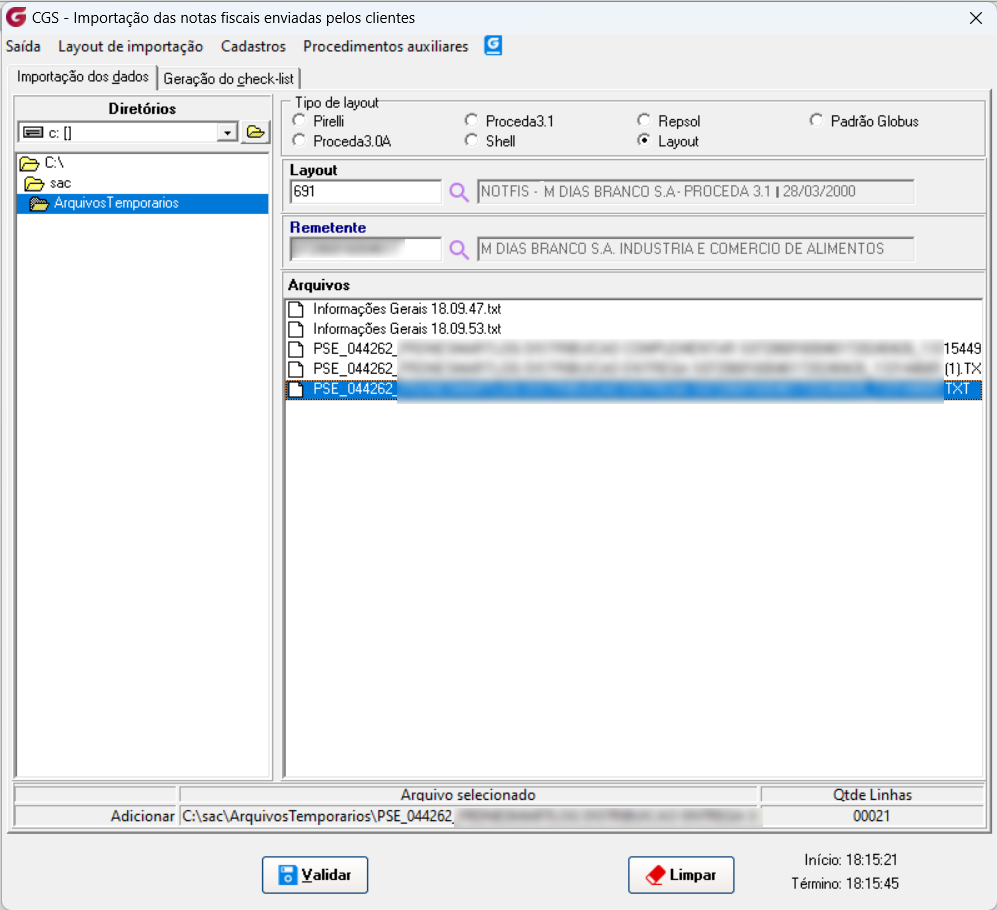Open the drive dropdown arrow
Viewport: 997px width, 910px height.
point(227,132)
